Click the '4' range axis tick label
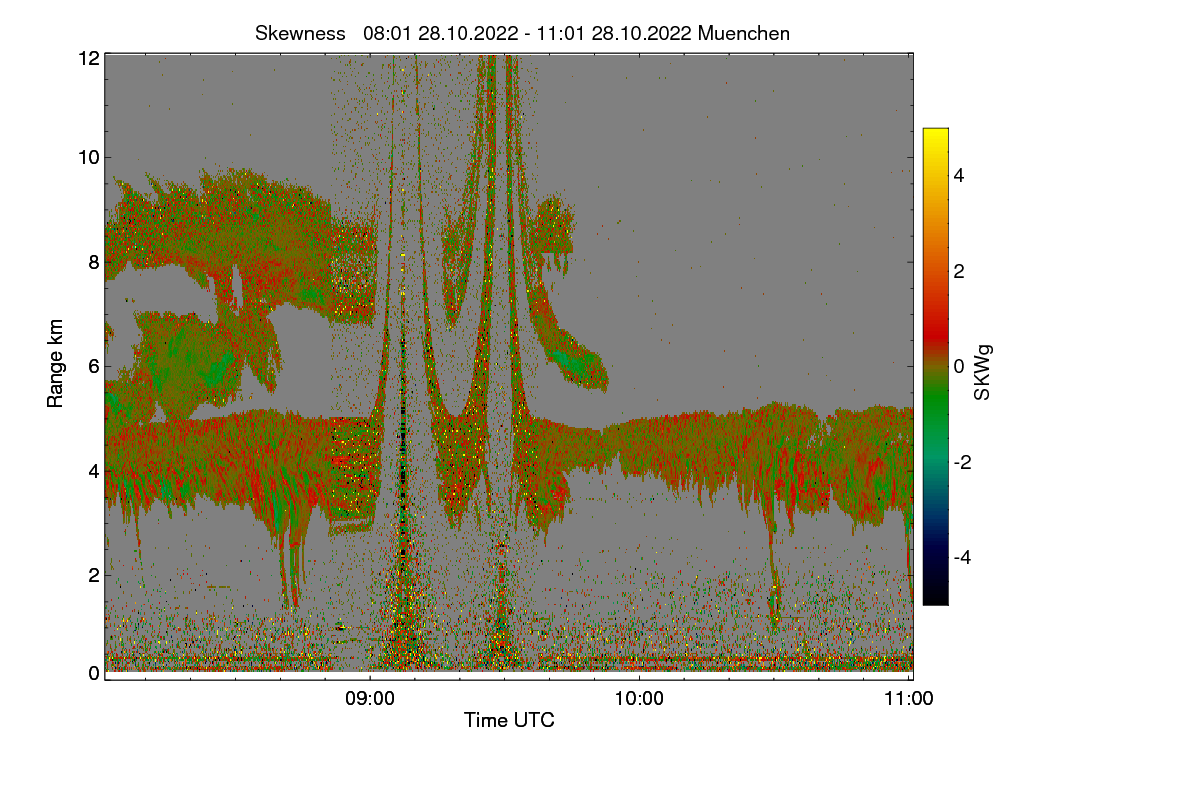The image size is (1200, 800). 94,470
